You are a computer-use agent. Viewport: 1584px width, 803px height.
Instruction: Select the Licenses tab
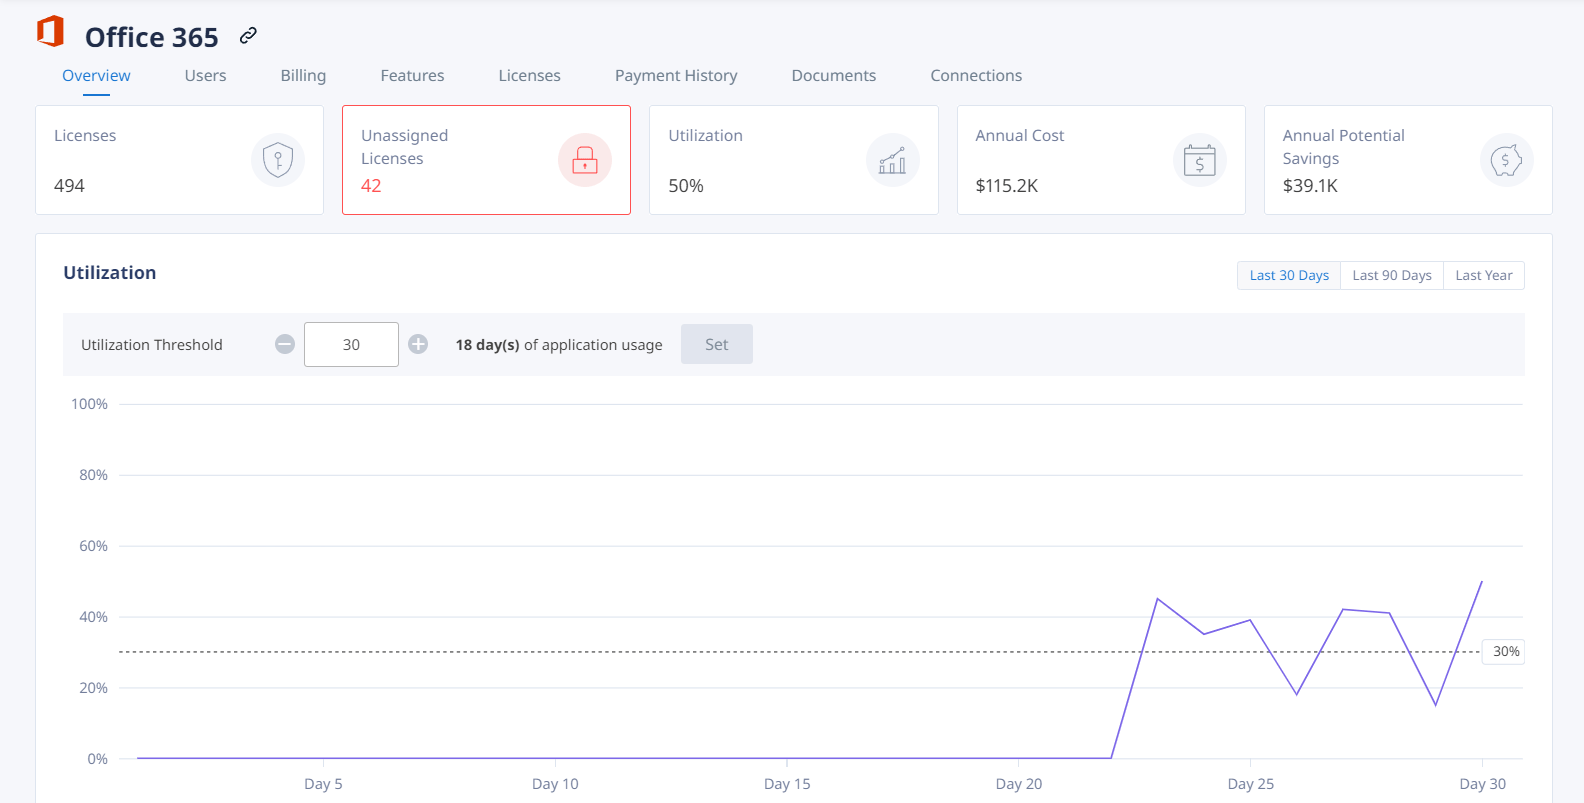tap(529, 76)
